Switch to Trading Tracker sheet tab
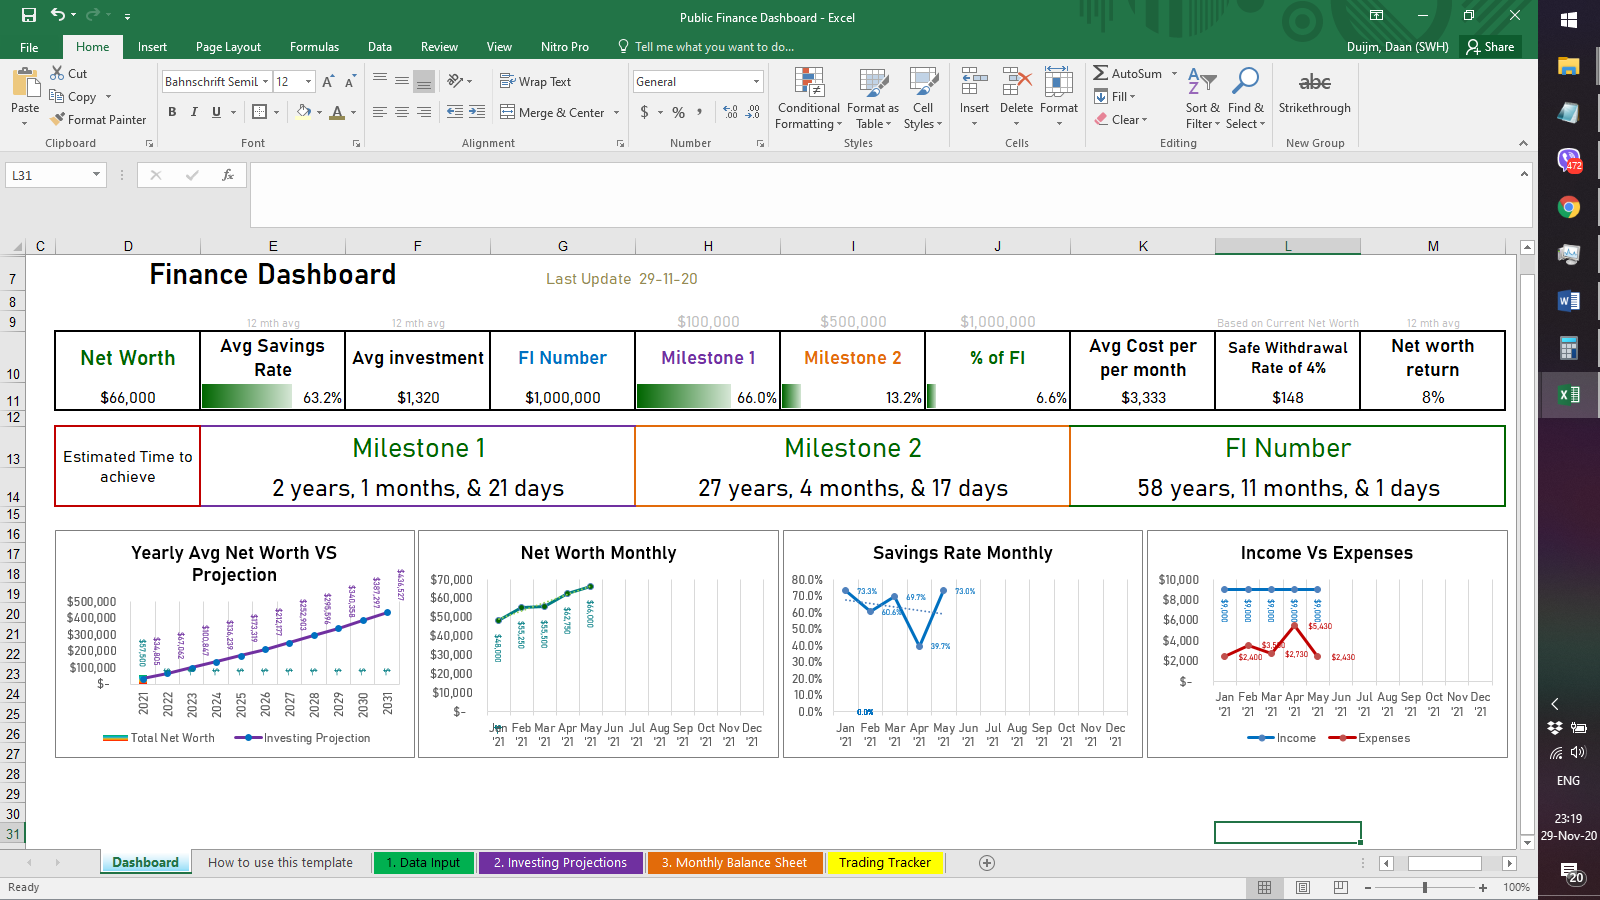Viewport: 1600px width, 900px height. [884, 863]
